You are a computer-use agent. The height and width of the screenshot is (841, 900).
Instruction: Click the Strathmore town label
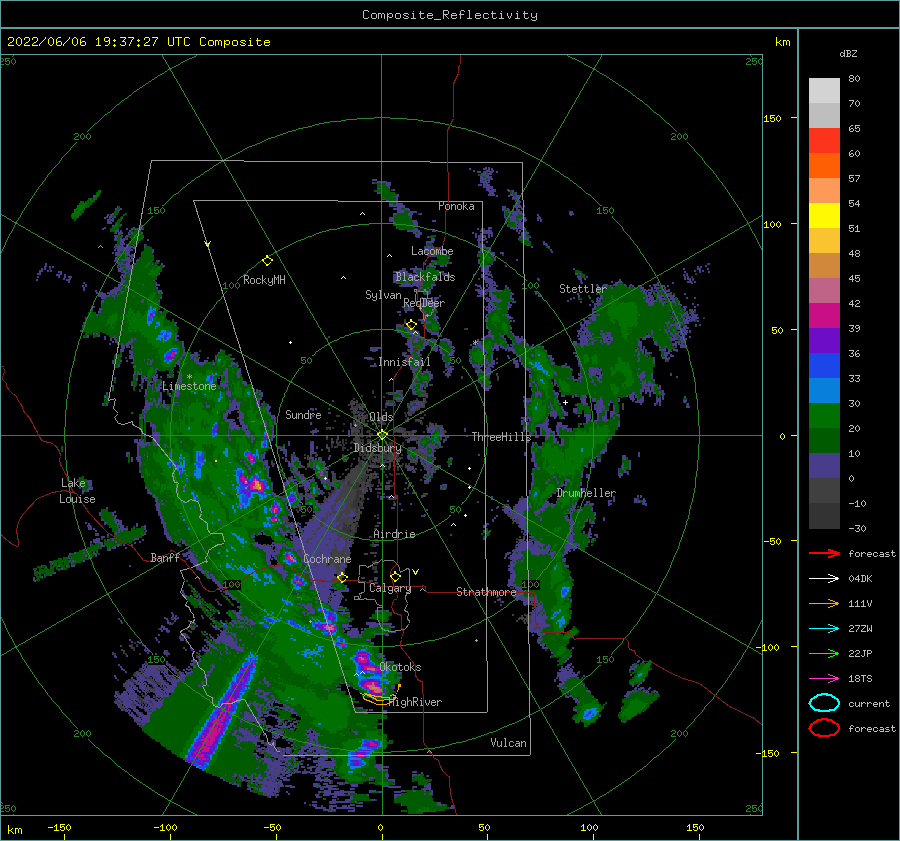486,592
